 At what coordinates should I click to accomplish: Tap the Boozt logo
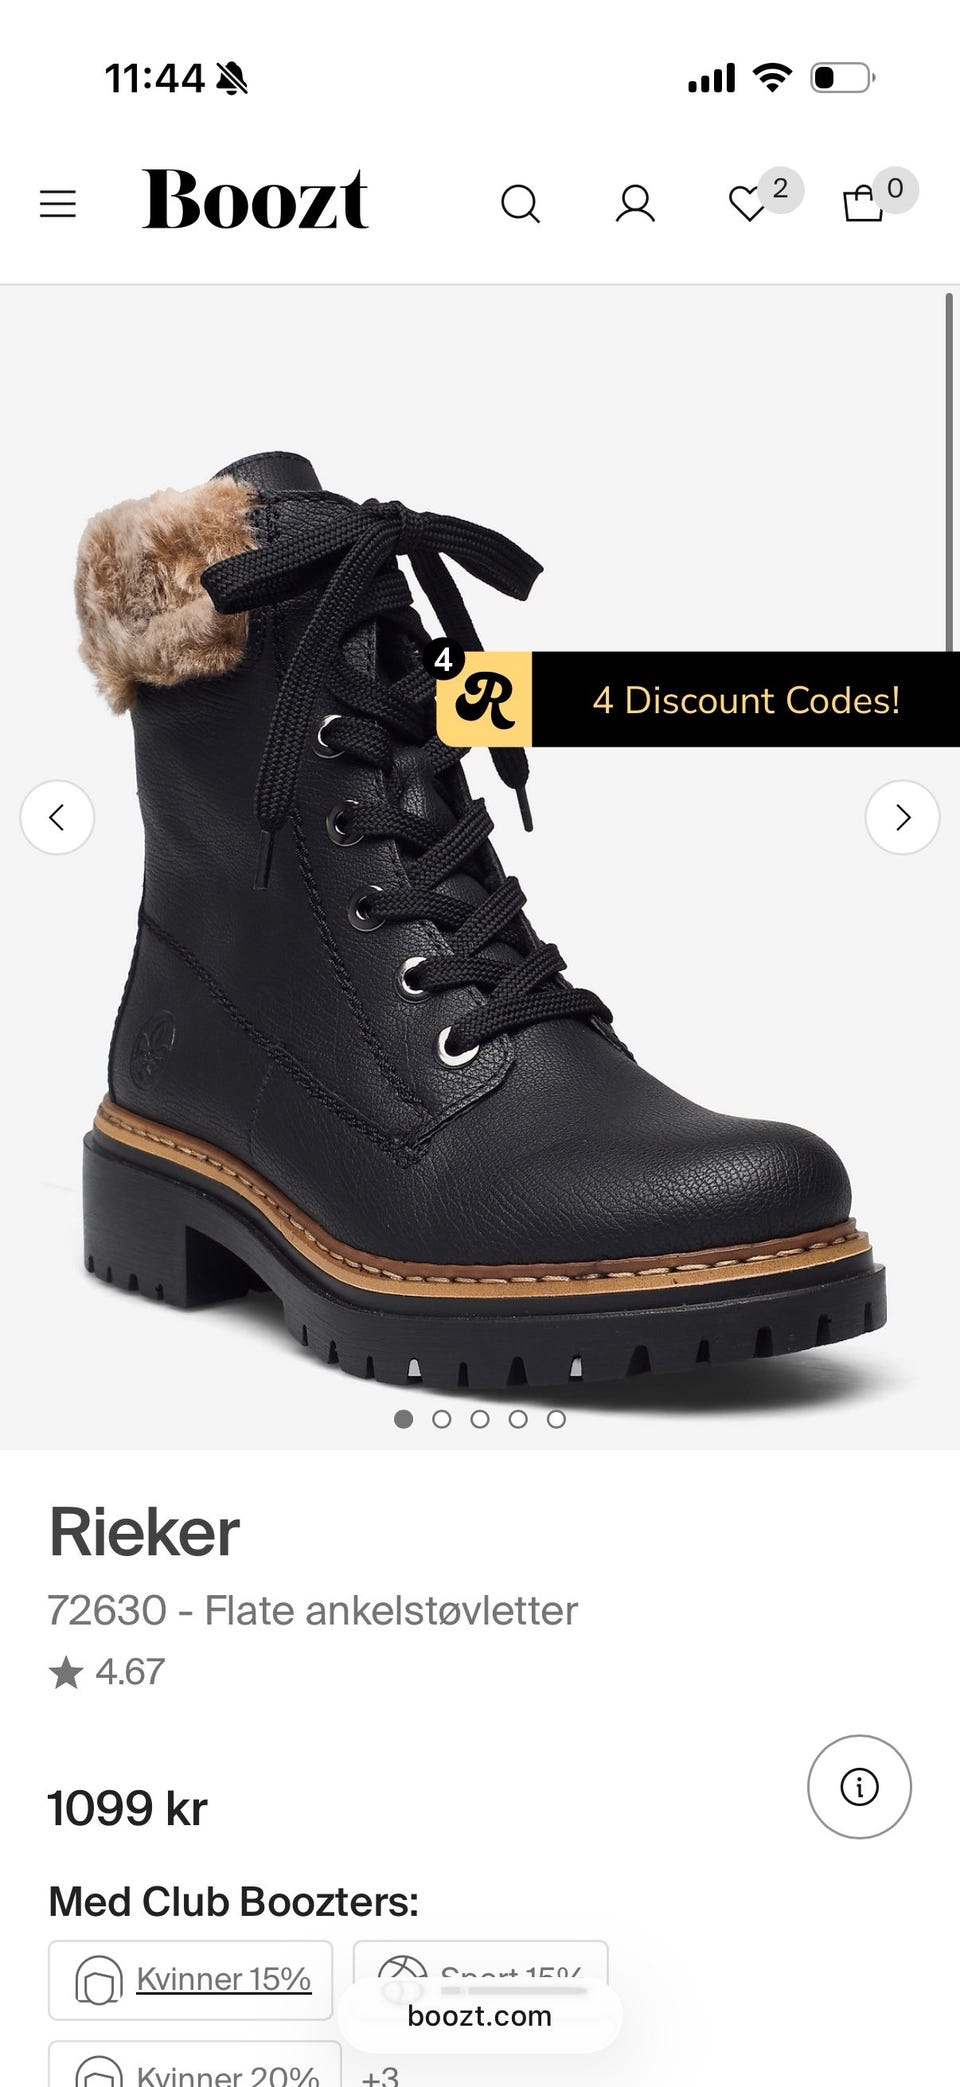255,198
